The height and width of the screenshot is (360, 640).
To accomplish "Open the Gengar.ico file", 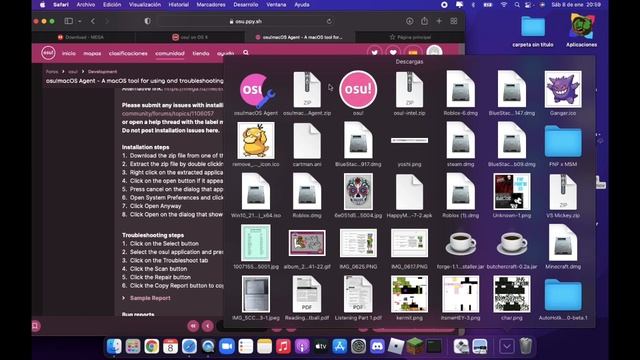I will pos(563,90).
